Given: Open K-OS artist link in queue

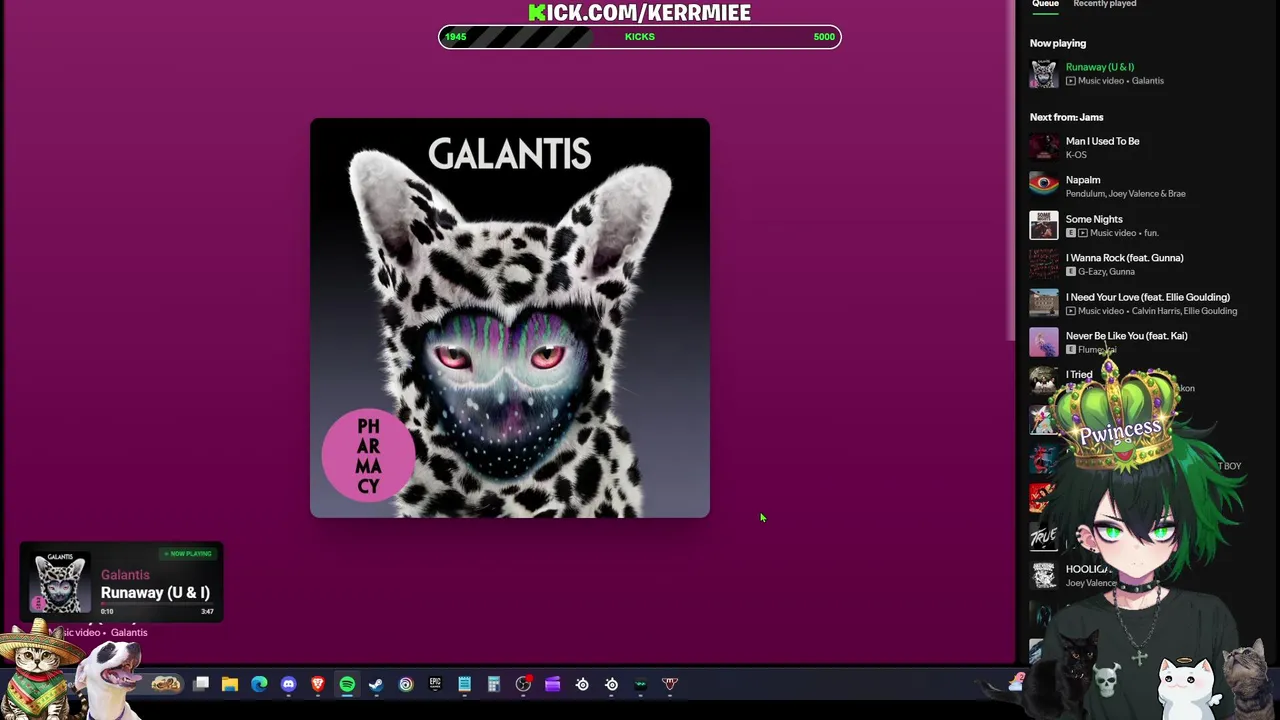Looking at the screenshot, I should pos(1076,155).
